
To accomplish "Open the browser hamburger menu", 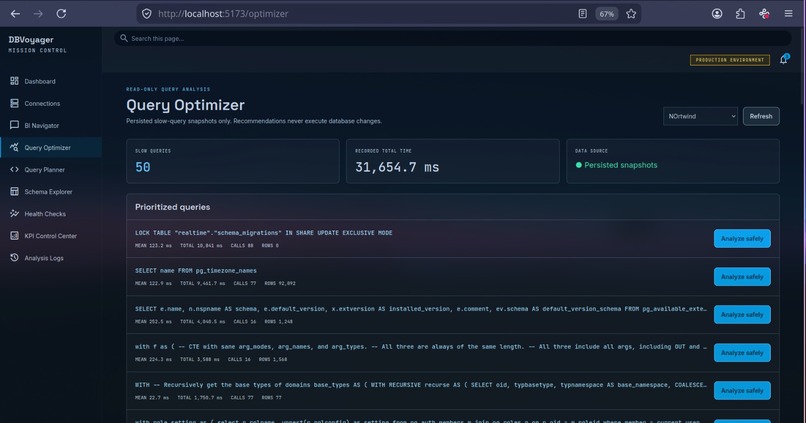I will click(x=789, y=14).
